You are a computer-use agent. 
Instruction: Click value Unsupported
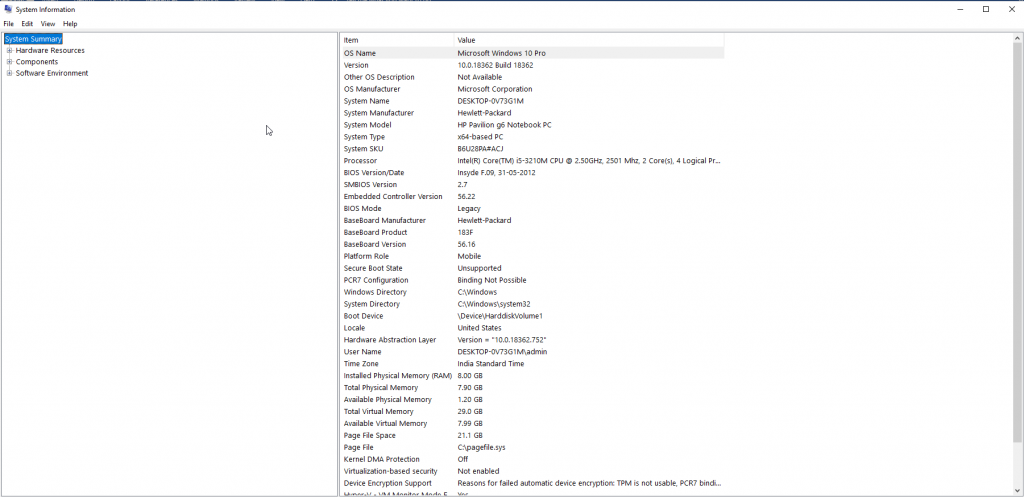[479, 268]
